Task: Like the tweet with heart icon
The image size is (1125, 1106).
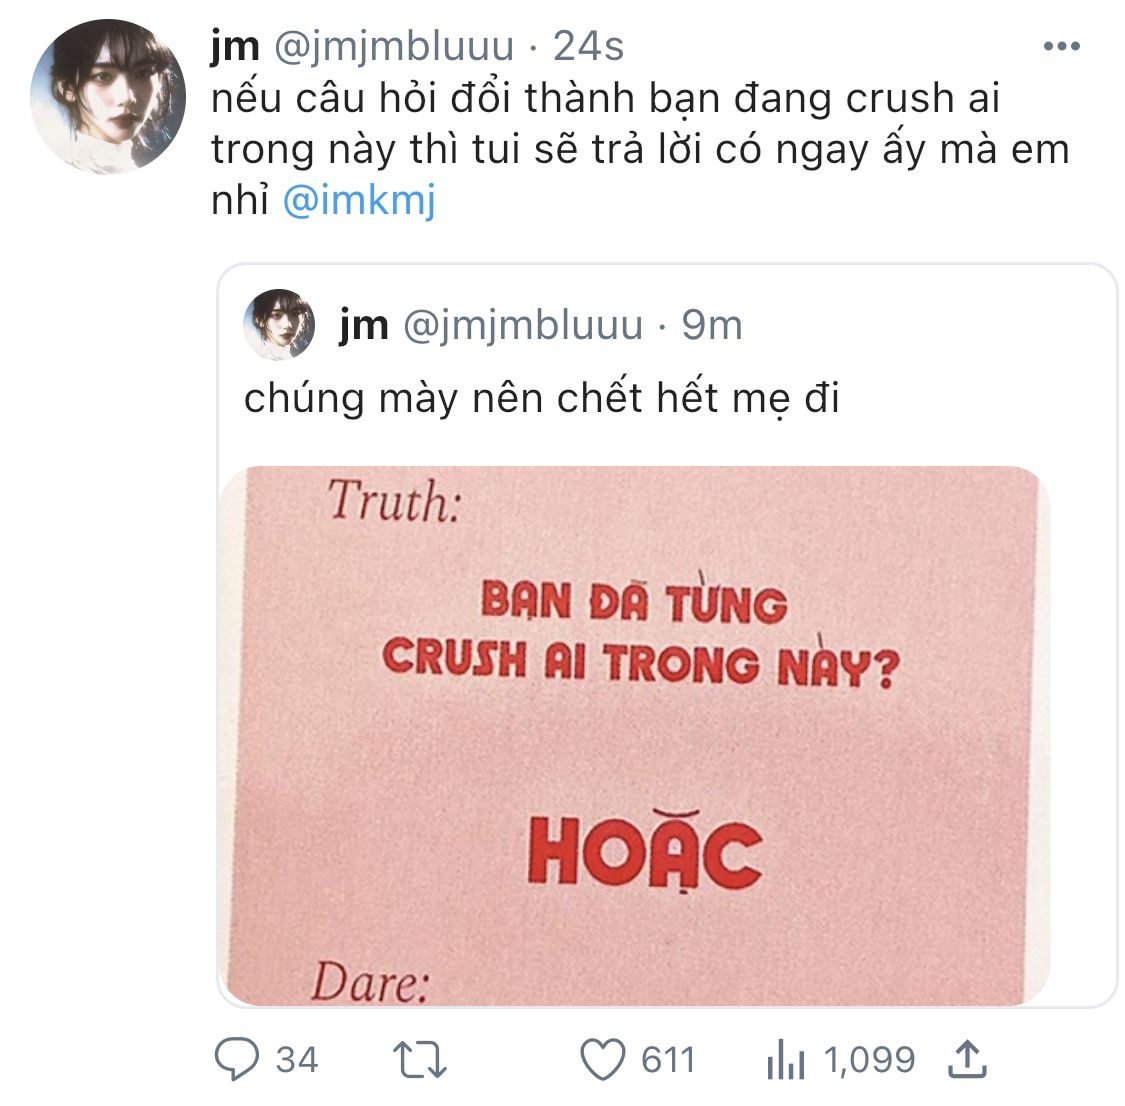Action: click(603, 1059)
